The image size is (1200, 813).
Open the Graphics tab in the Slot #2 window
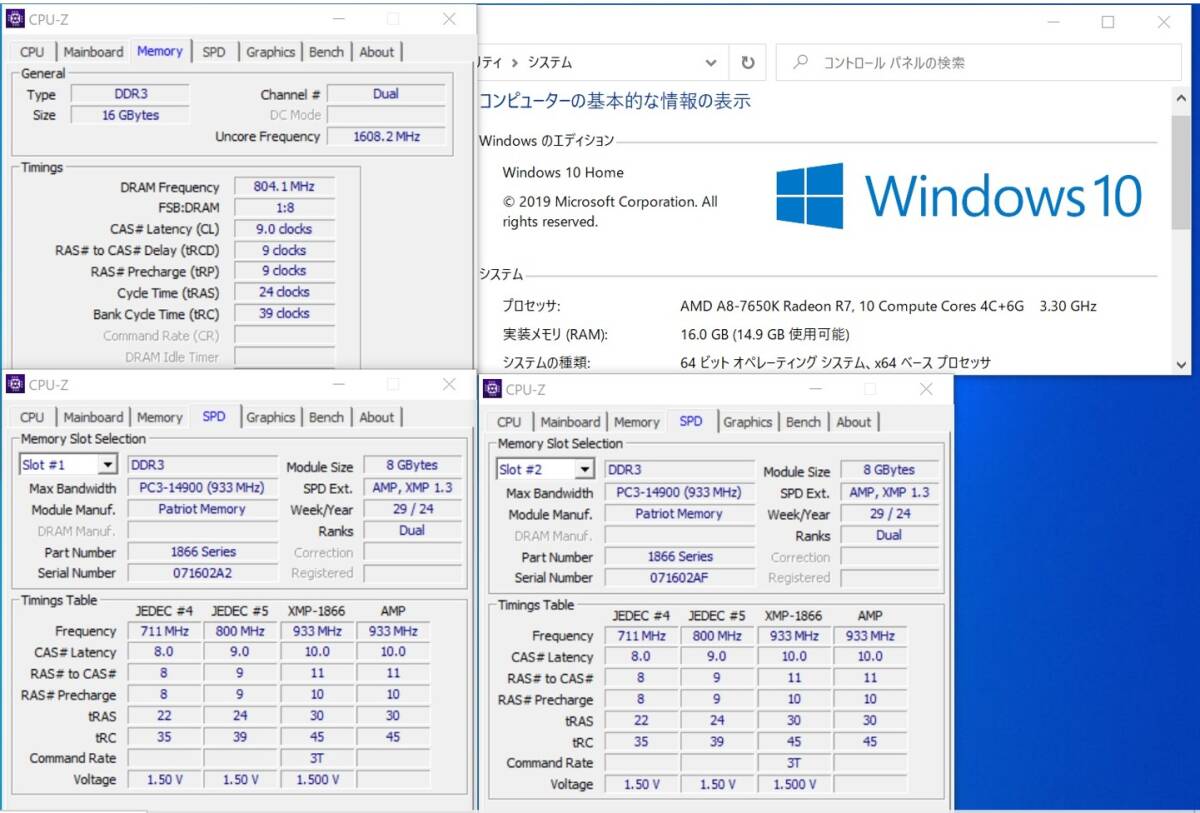tap(748, 422)
